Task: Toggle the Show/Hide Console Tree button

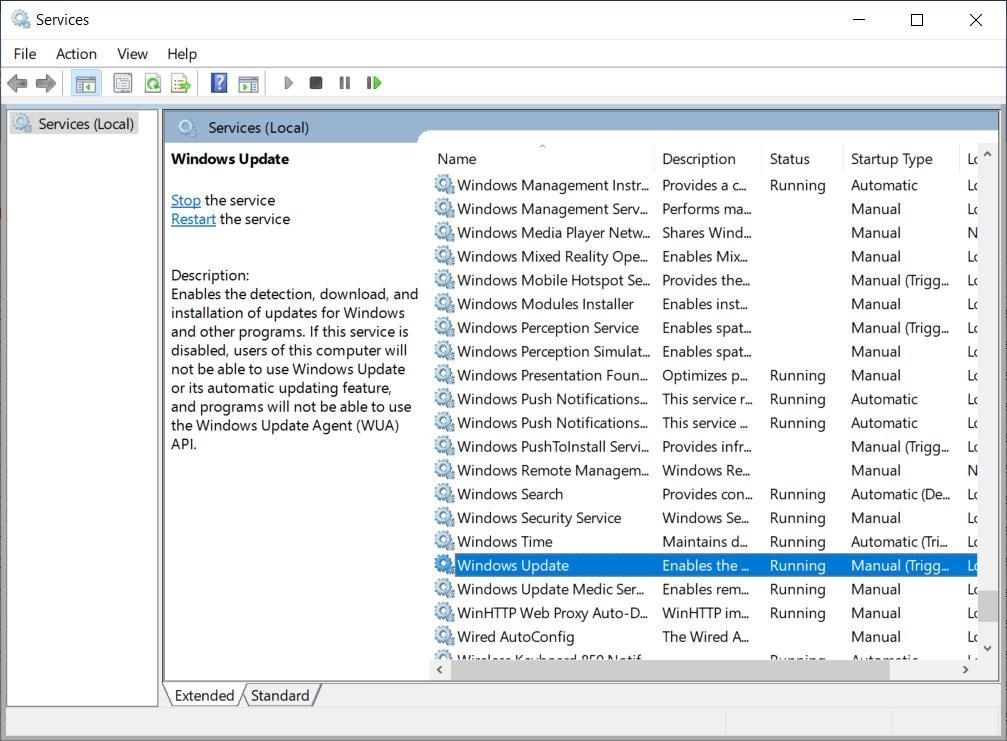Action: tap(86, 83)
